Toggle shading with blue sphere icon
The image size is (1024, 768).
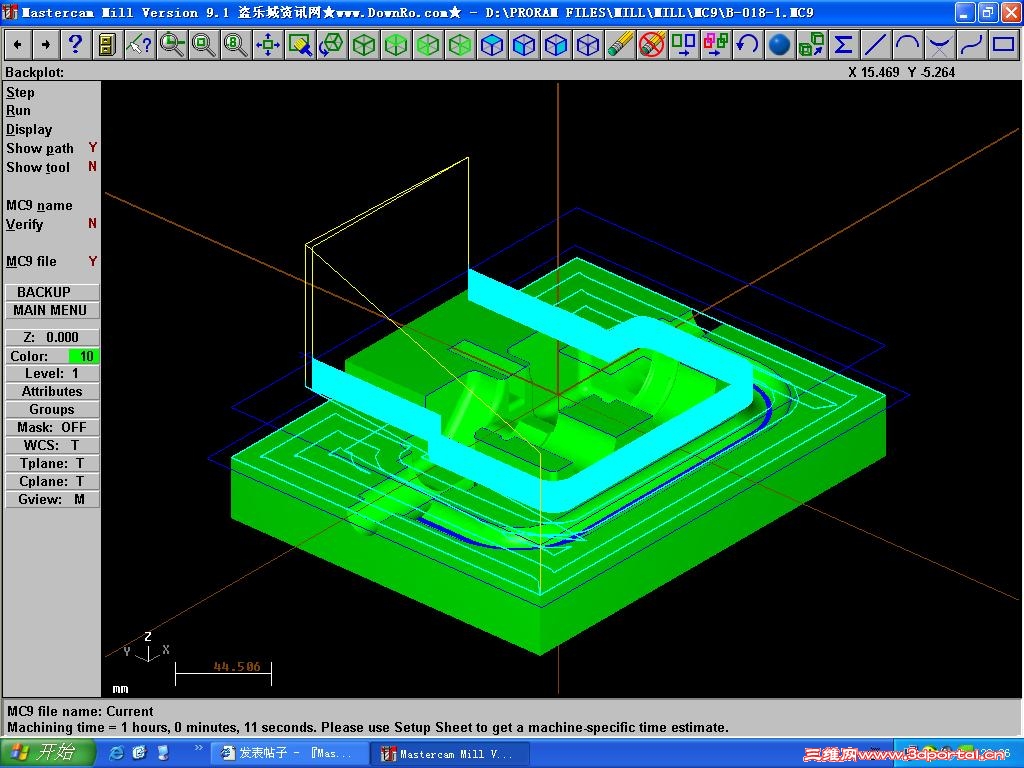(779, 44)
